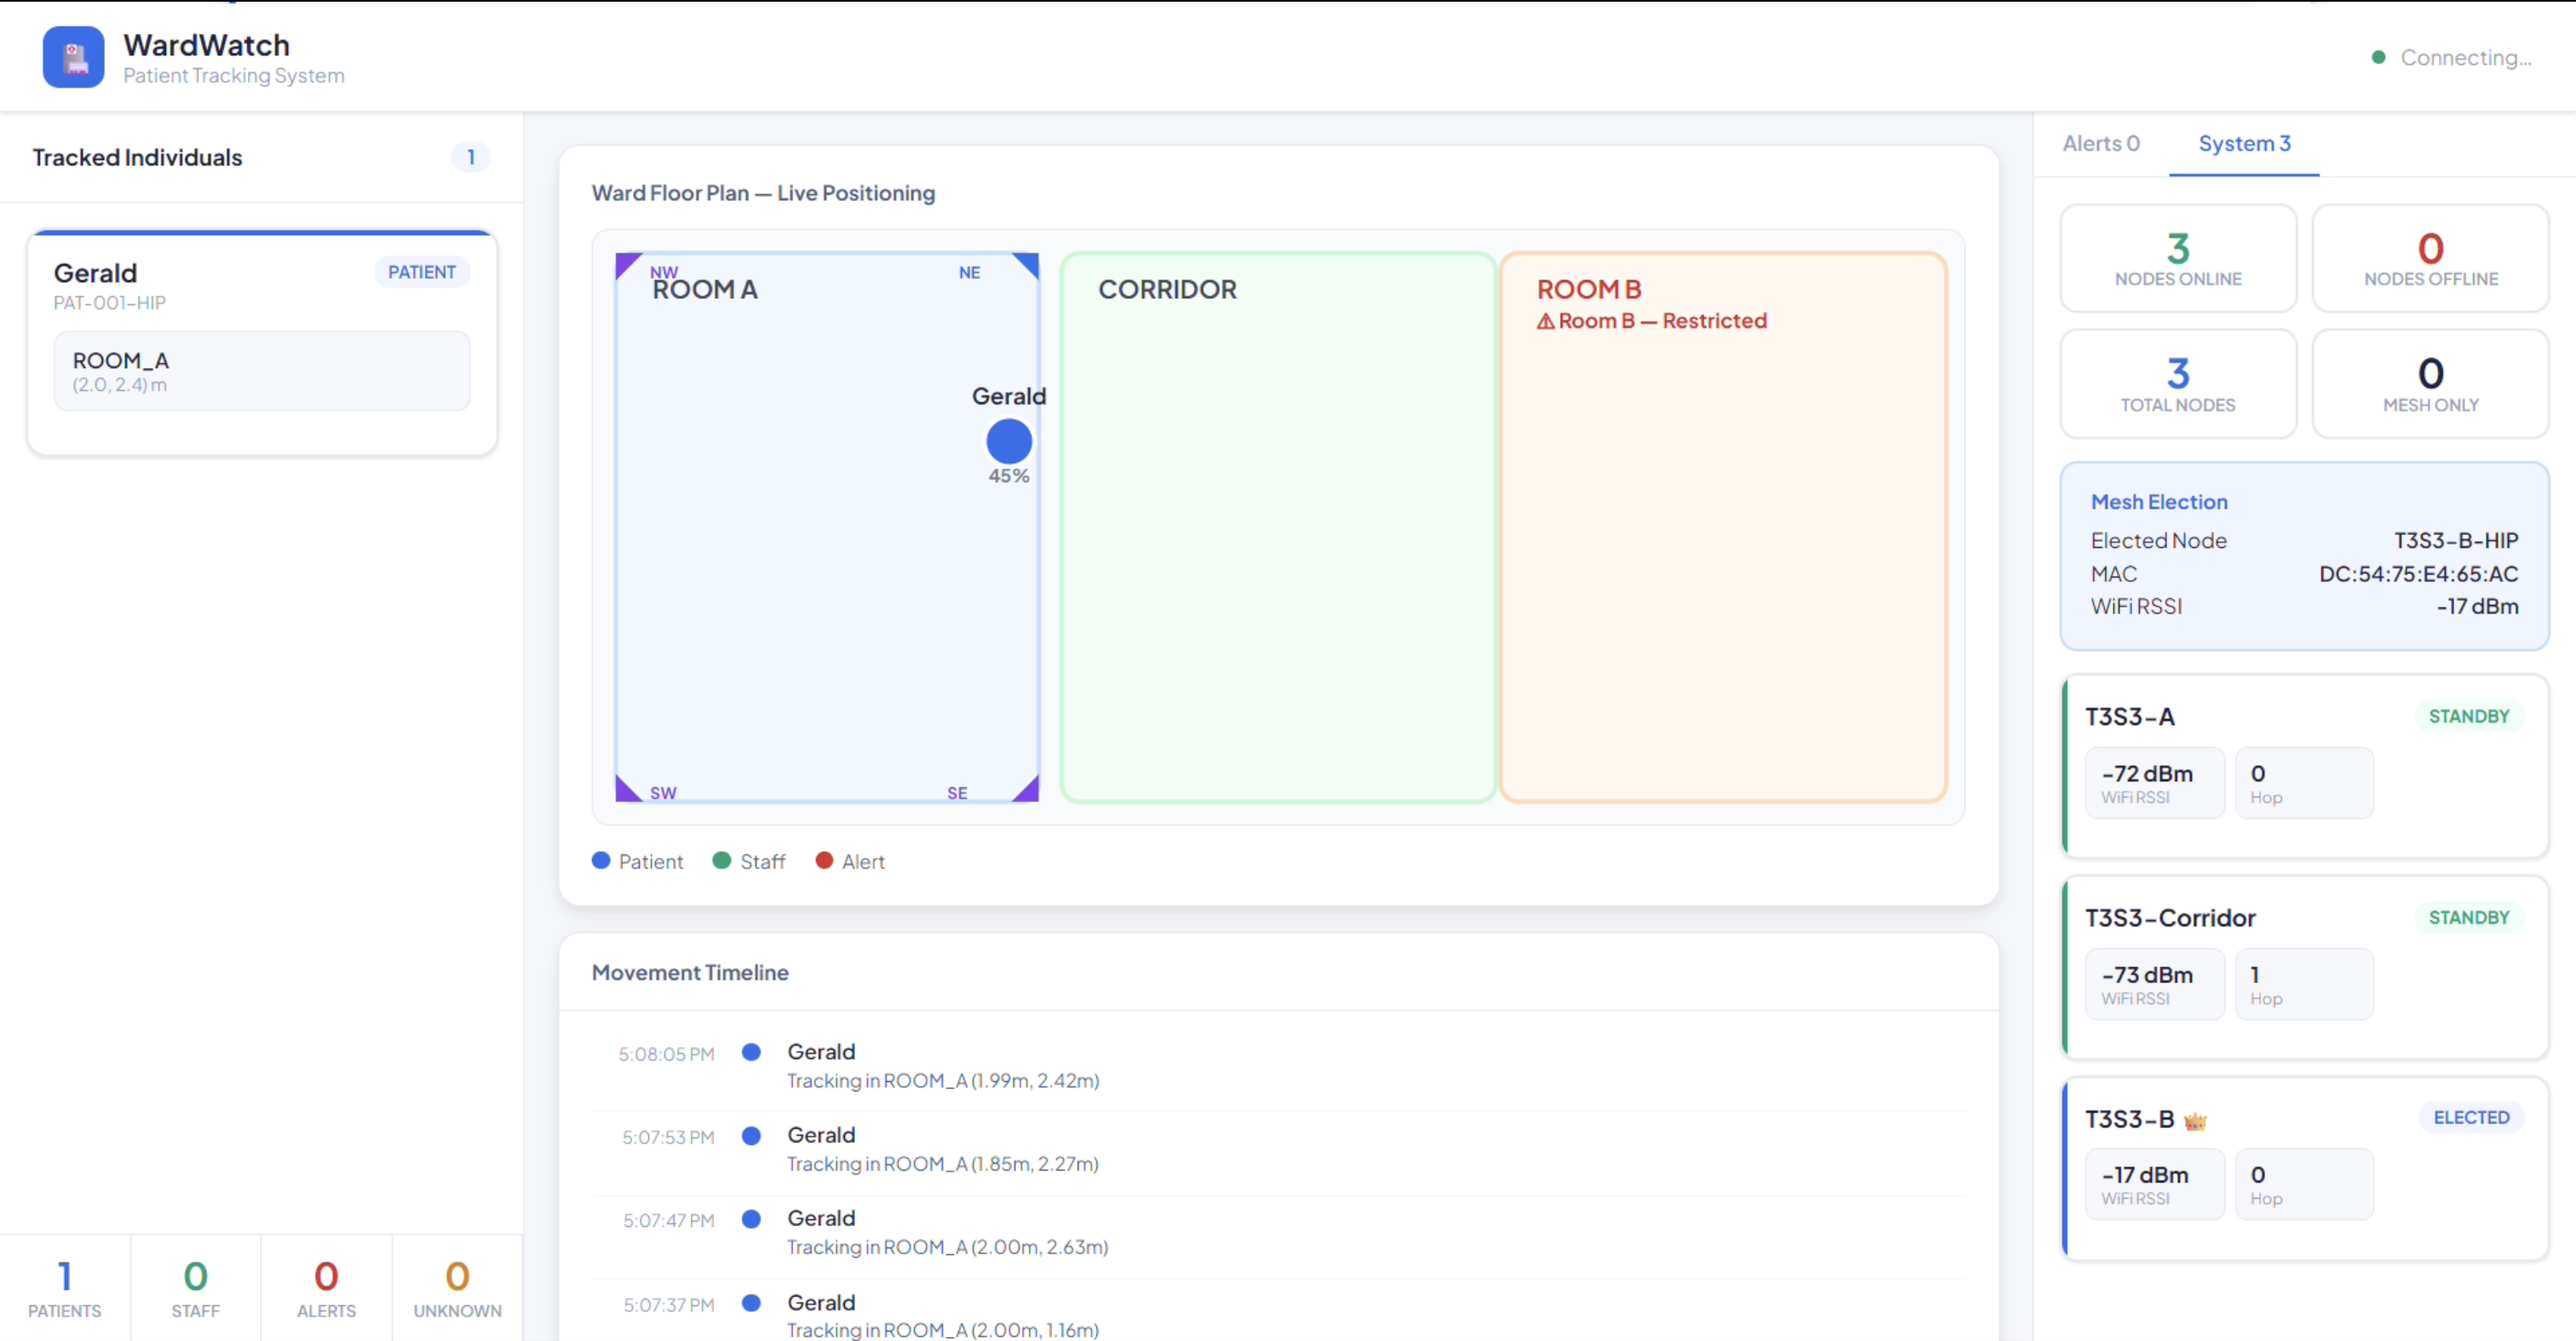
Task: Switch to the Alerts tab
Action: pyautogui.click(x=2100, y=143)
